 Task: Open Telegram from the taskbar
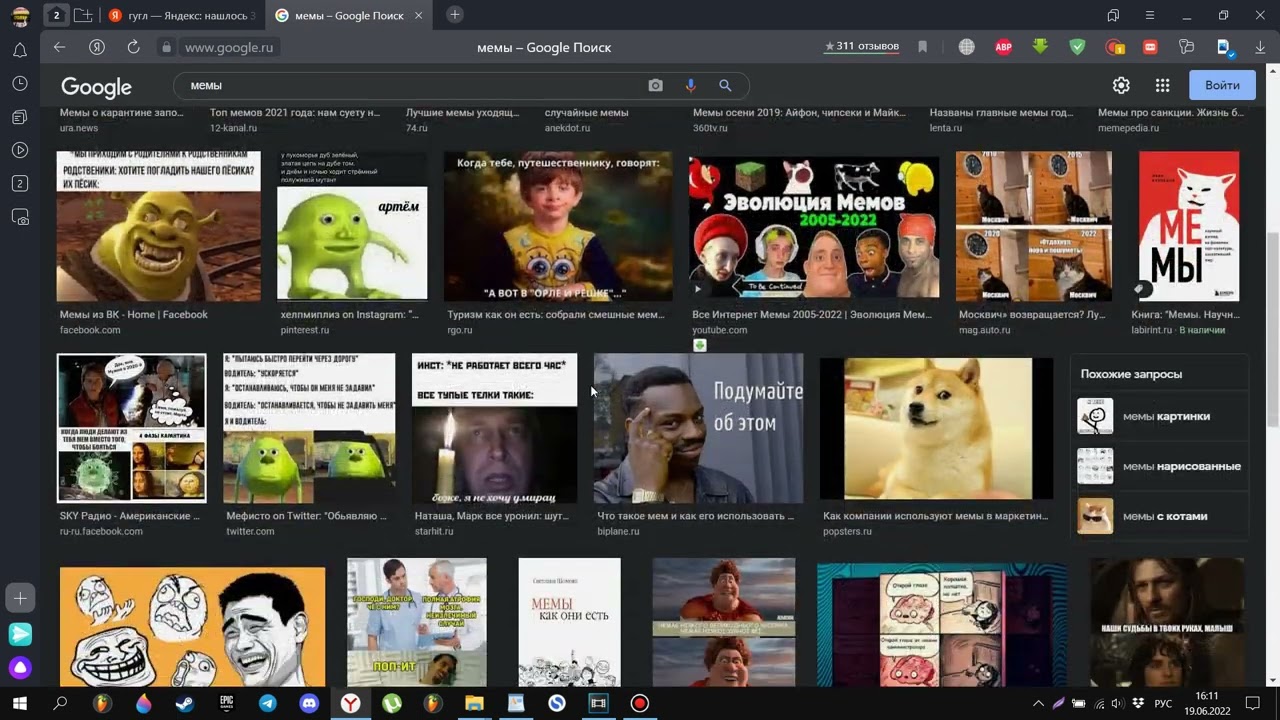click(268, 703)
